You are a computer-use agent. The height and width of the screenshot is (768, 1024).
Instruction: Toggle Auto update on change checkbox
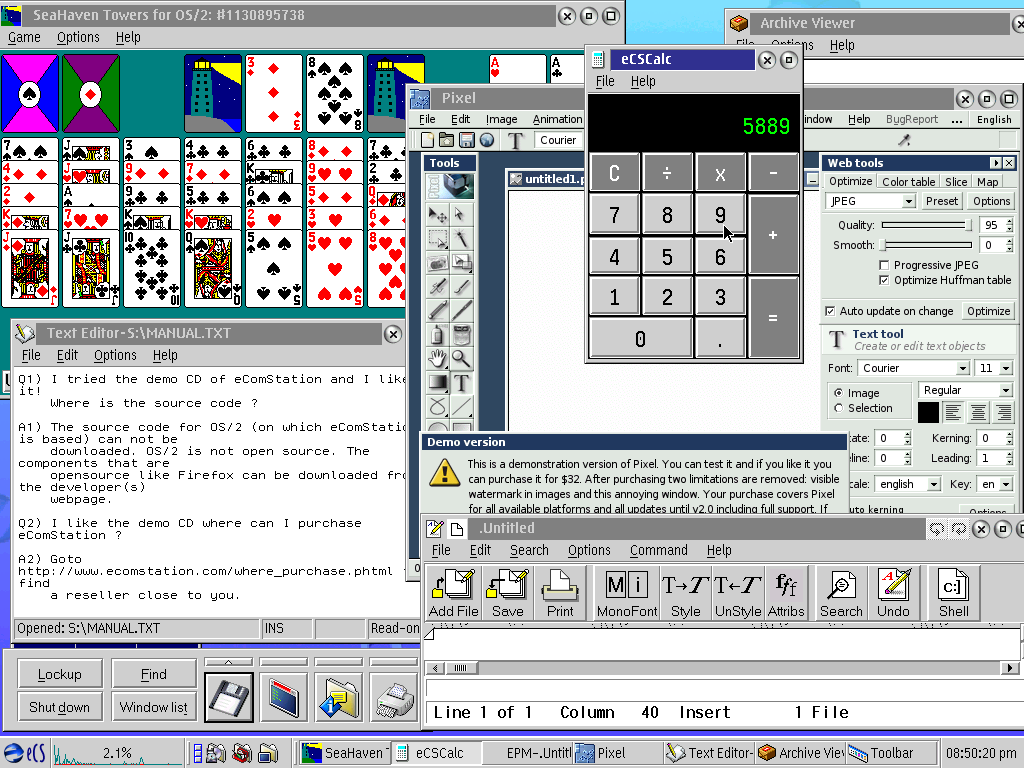[830, 311]
